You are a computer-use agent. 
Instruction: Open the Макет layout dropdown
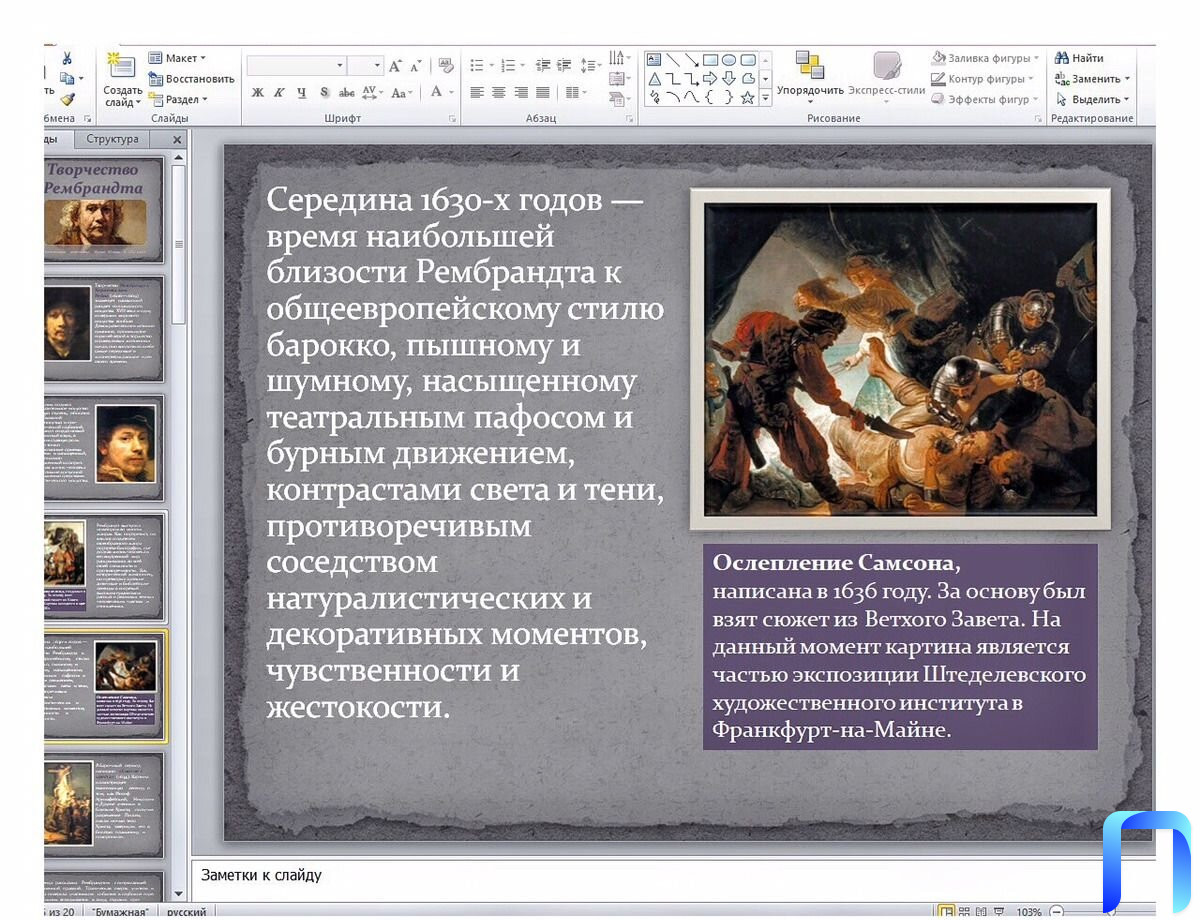[x=177, y=58]
